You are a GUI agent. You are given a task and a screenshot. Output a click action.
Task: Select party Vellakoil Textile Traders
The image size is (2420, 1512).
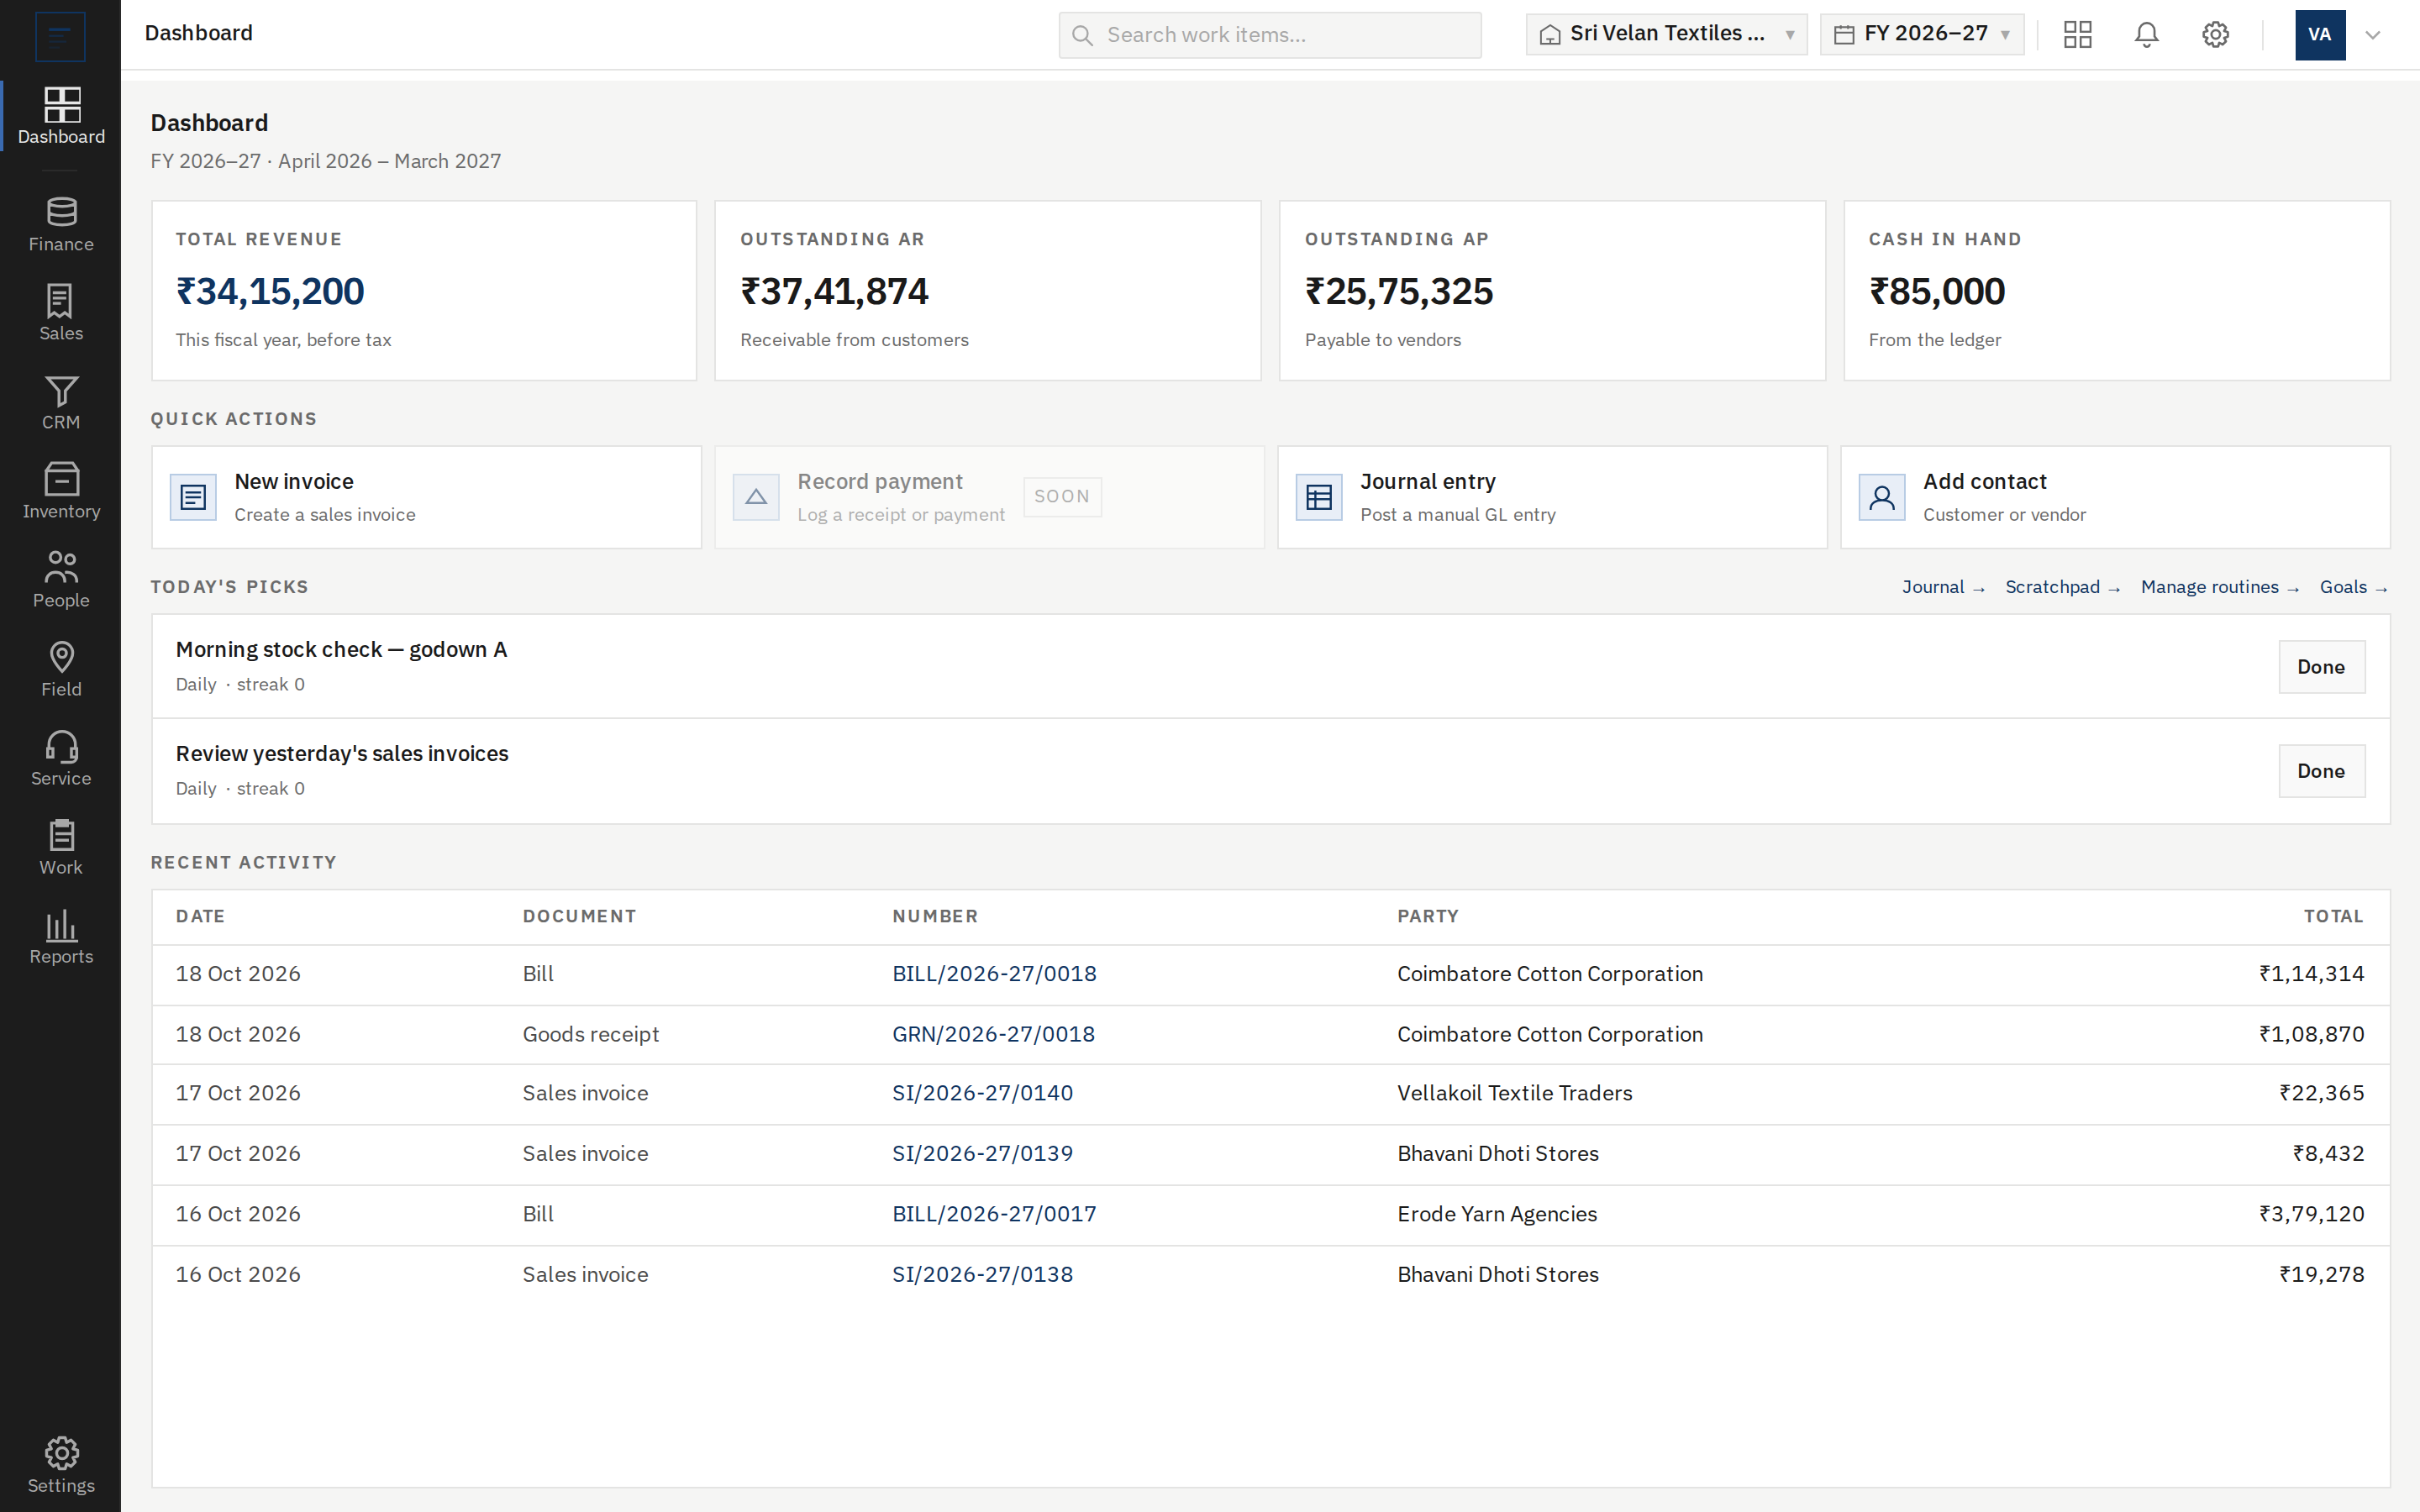[1514, 1093]
